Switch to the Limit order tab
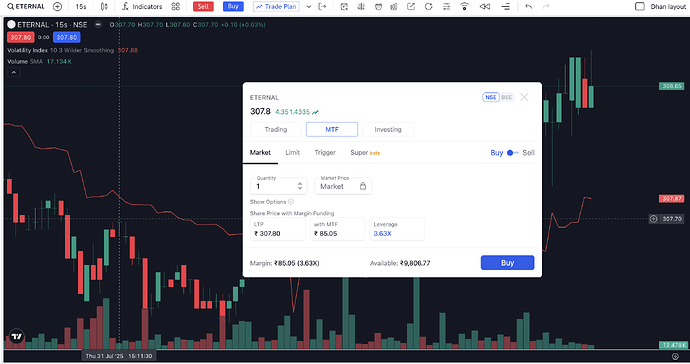This screenshot has height=364, width=690. (292, 152)
